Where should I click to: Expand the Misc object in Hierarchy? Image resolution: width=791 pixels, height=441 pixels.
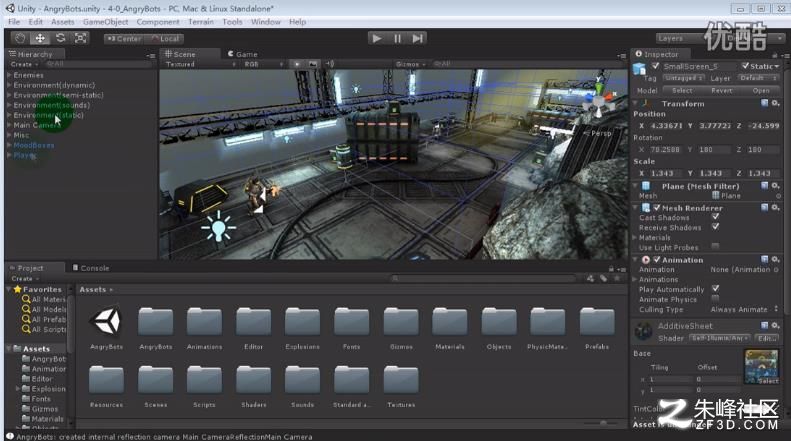[9, 135]
